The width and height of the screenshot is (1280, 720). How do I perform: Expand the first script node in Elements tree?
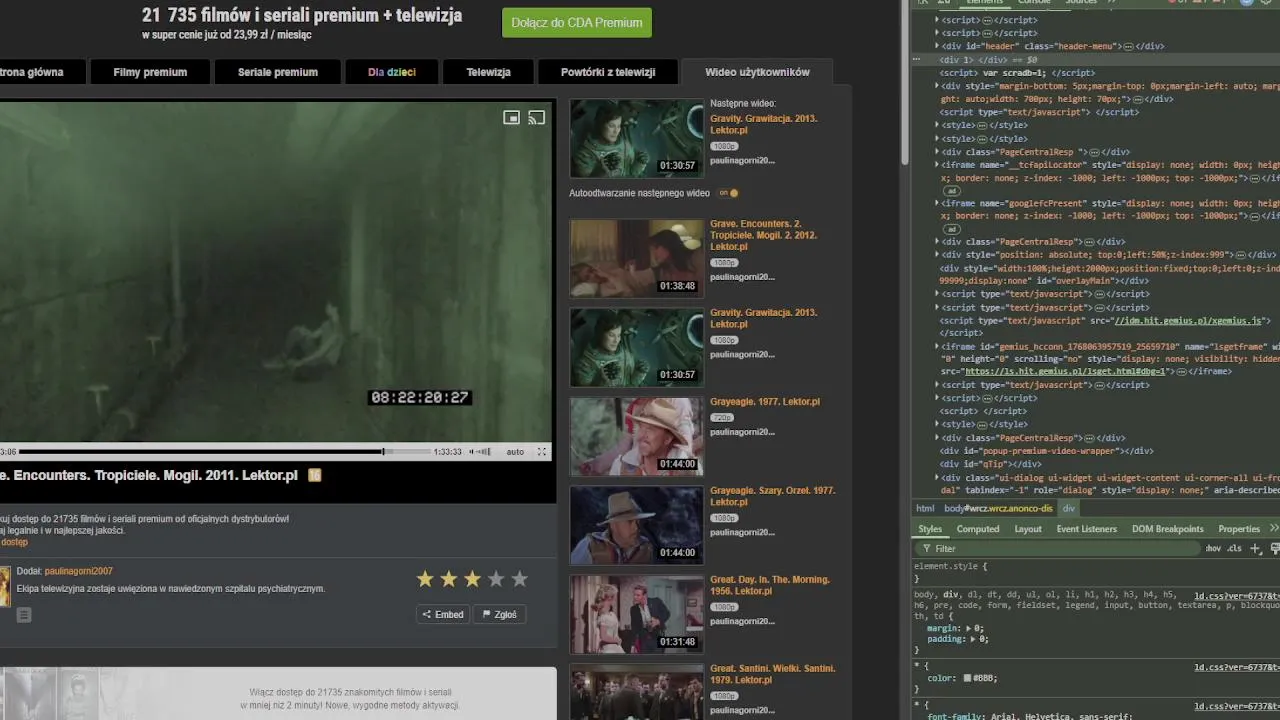pyautogui.click(x=937, y=20)
